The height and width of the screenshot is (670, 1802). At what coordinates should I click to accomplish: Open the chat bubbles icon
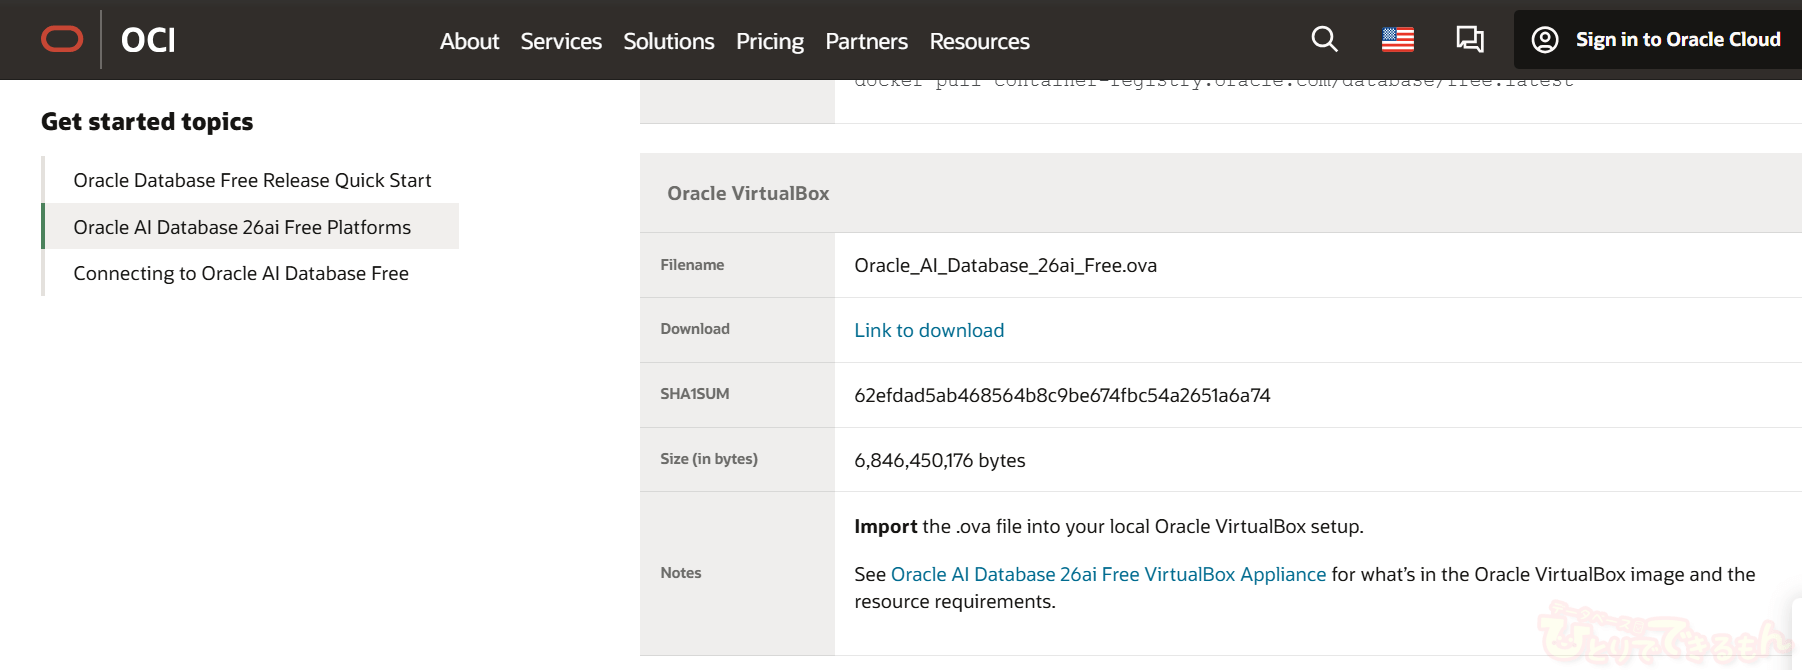point(1469,40)
